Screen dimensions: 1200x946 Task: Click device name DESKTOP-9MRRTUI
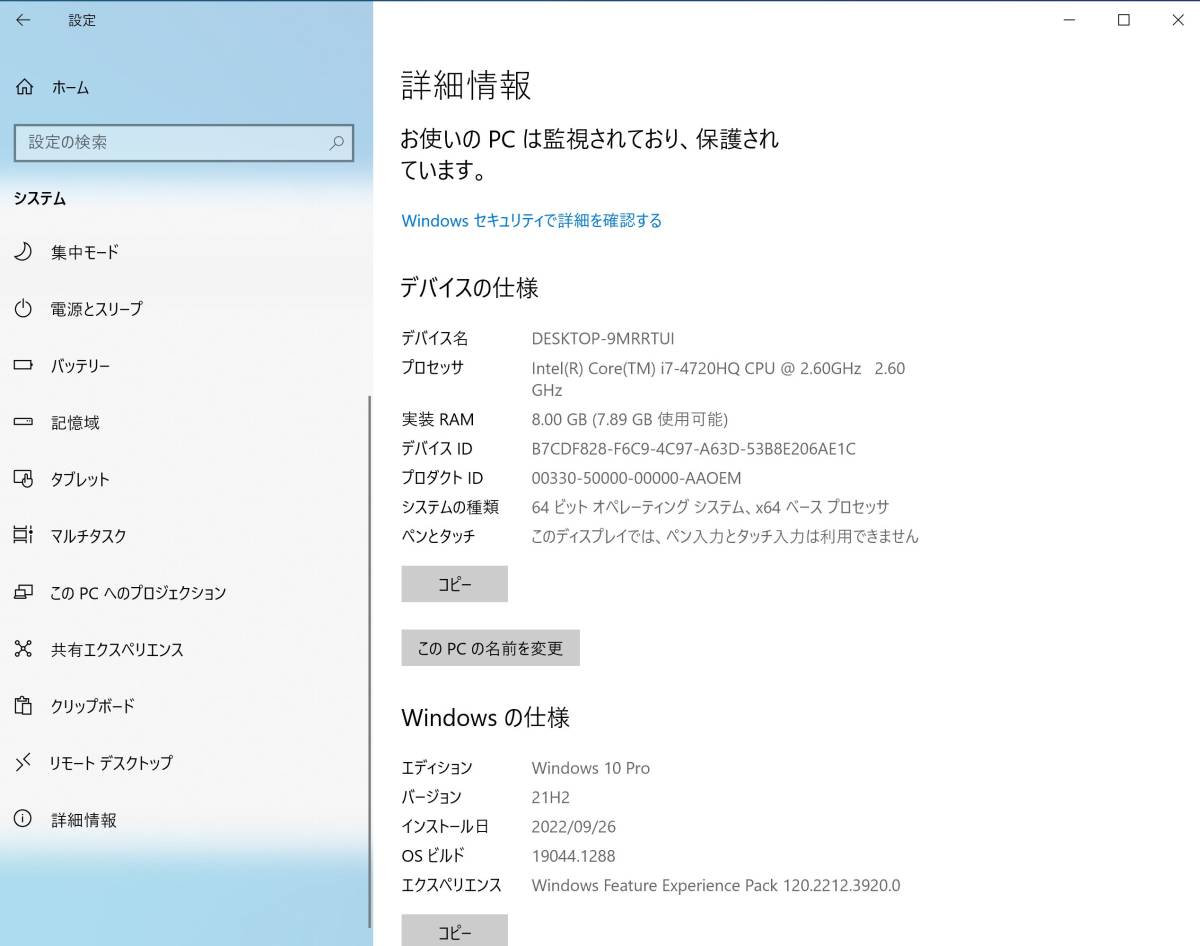click(603, 339)
